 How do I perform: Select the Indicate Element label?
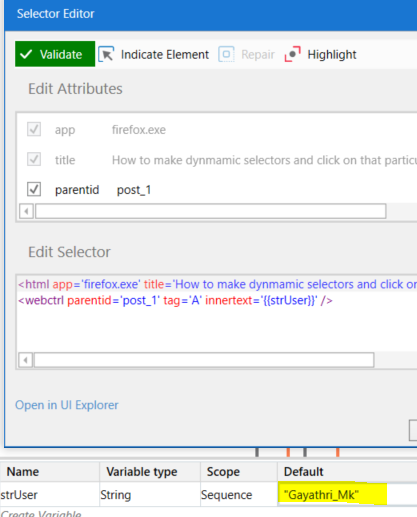point(165,54)
